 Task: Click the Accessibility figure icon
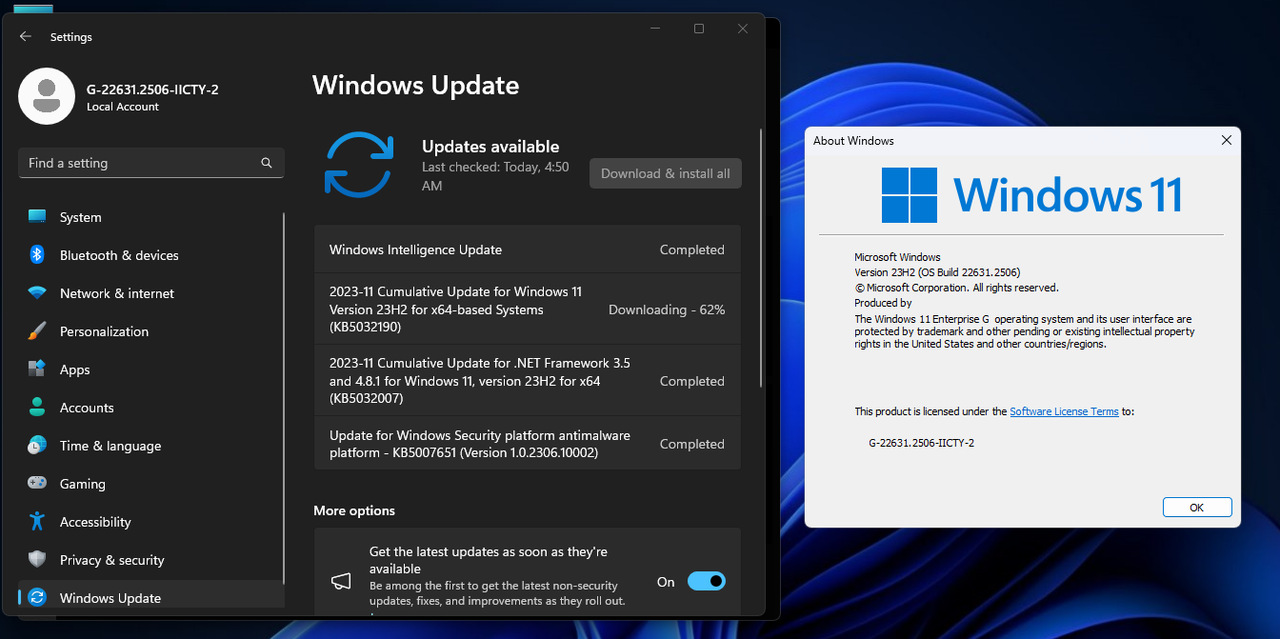(x=37, y=521)
